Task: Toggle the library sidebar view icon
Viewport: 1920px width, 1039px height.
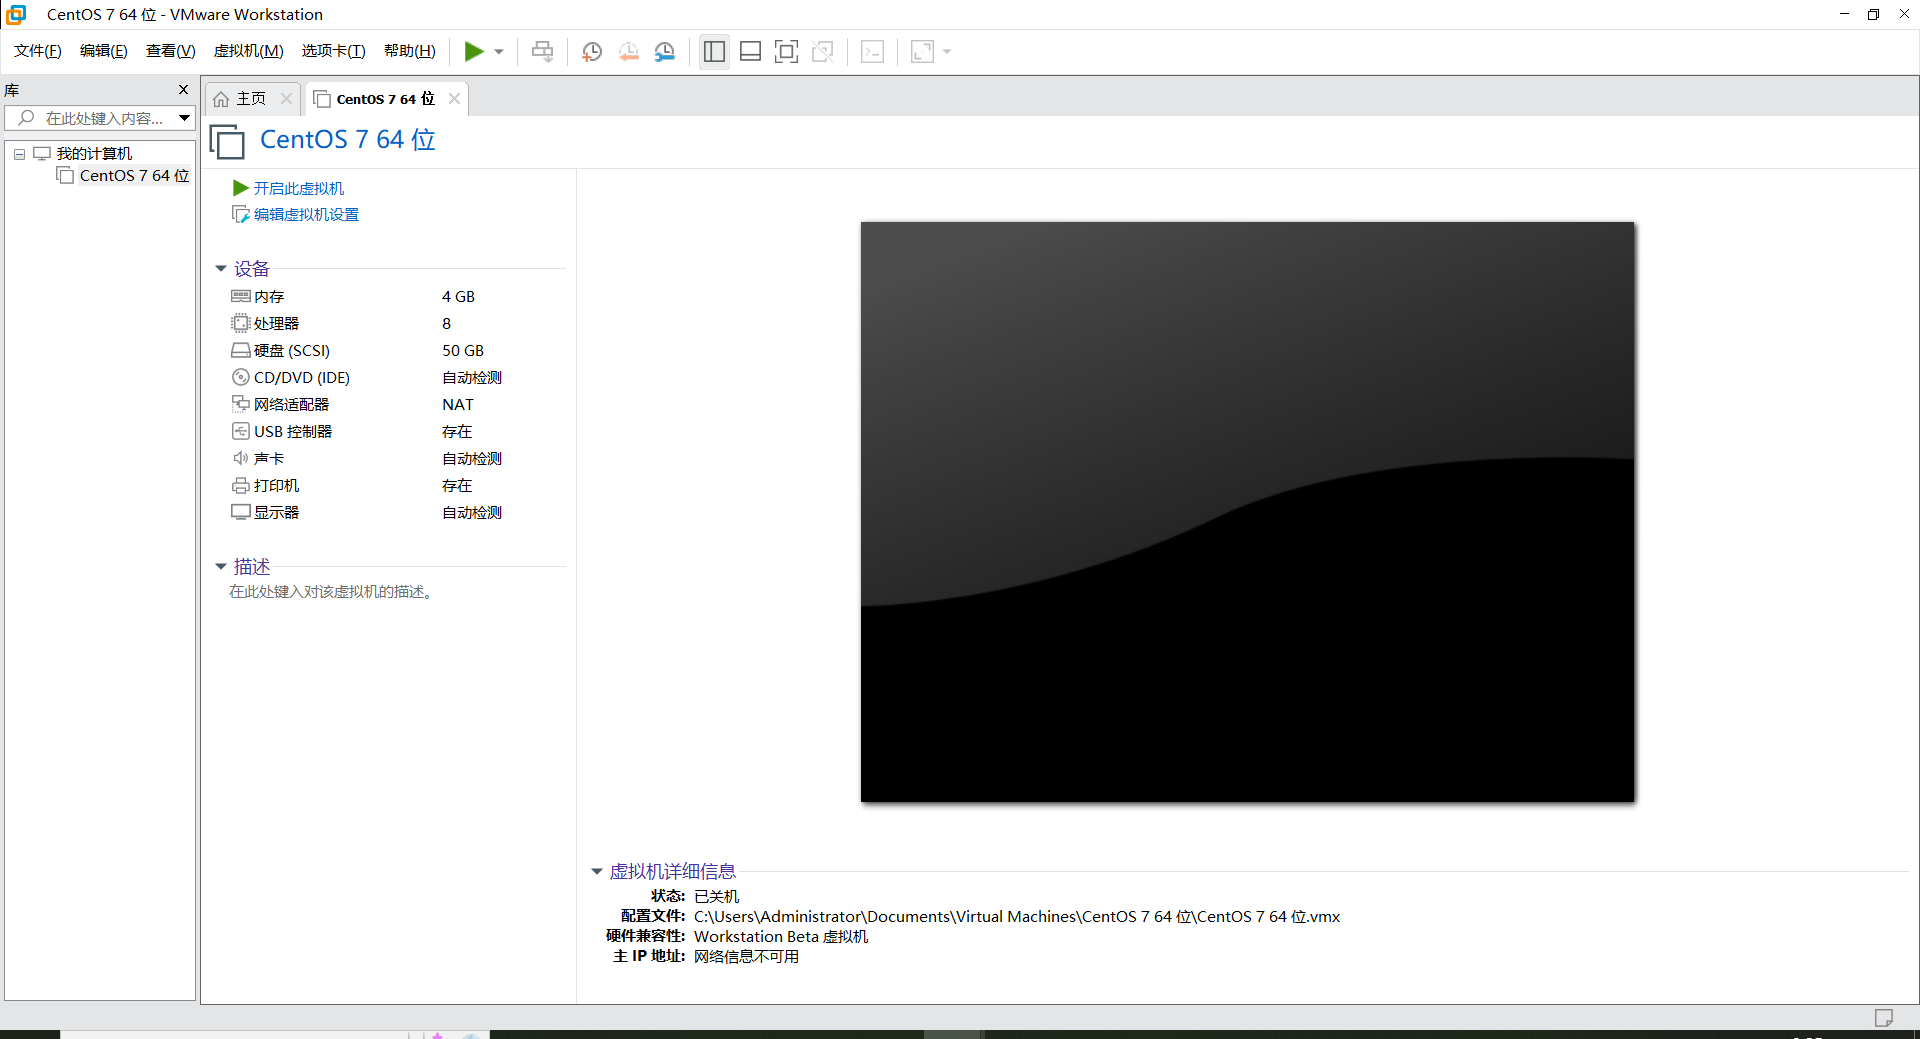Action: (x=714, y=52)
